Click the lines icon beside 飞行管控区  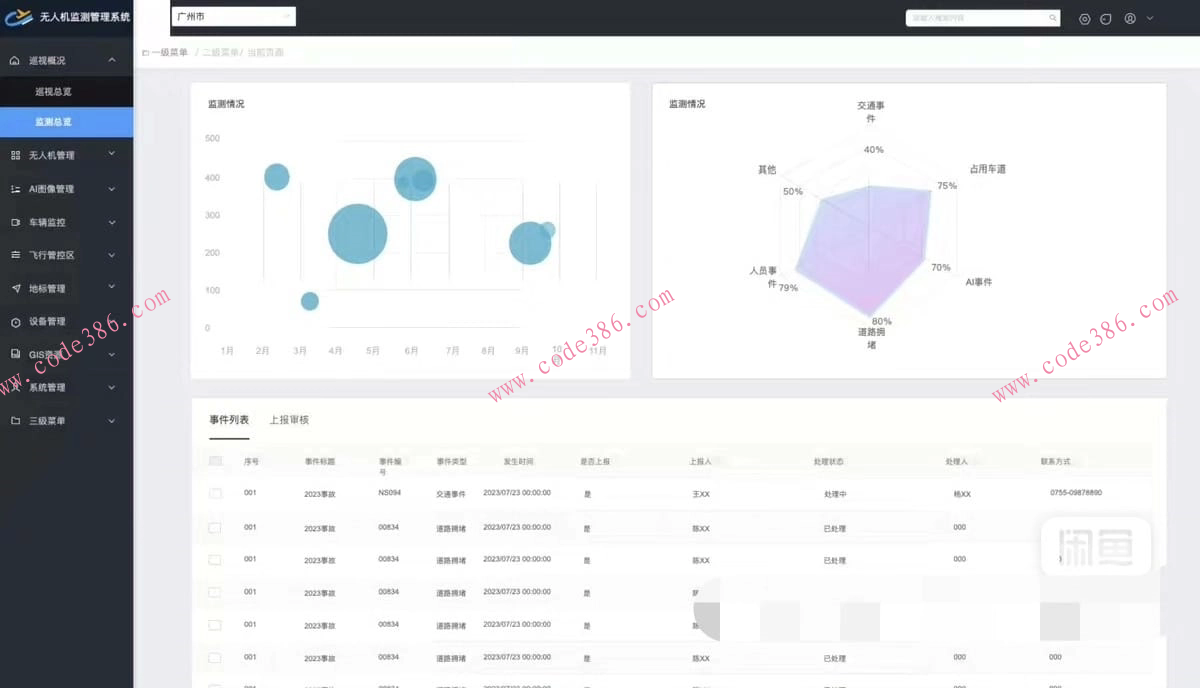(x=15, y=255)
